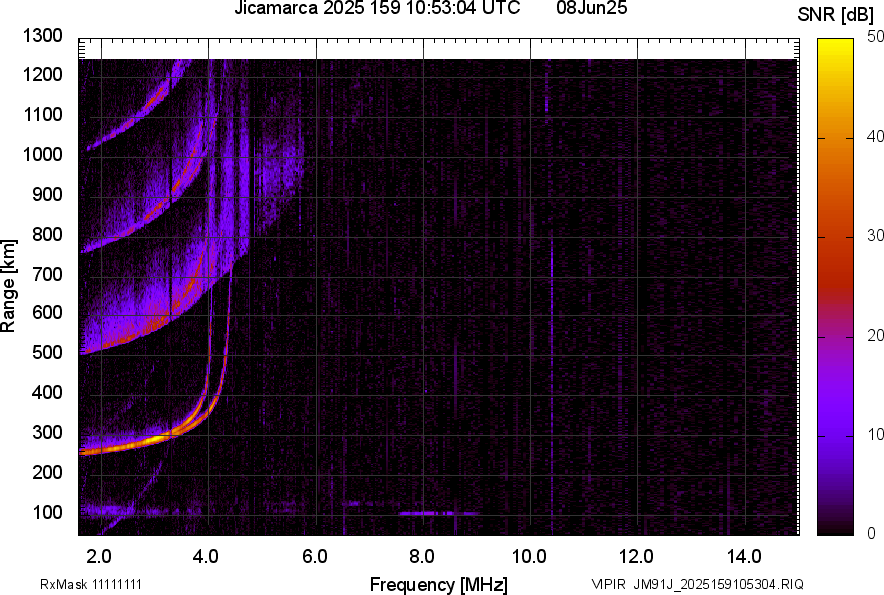Click the 500 range tick label
The image size is (884, 595).
(x=47, y=352)
